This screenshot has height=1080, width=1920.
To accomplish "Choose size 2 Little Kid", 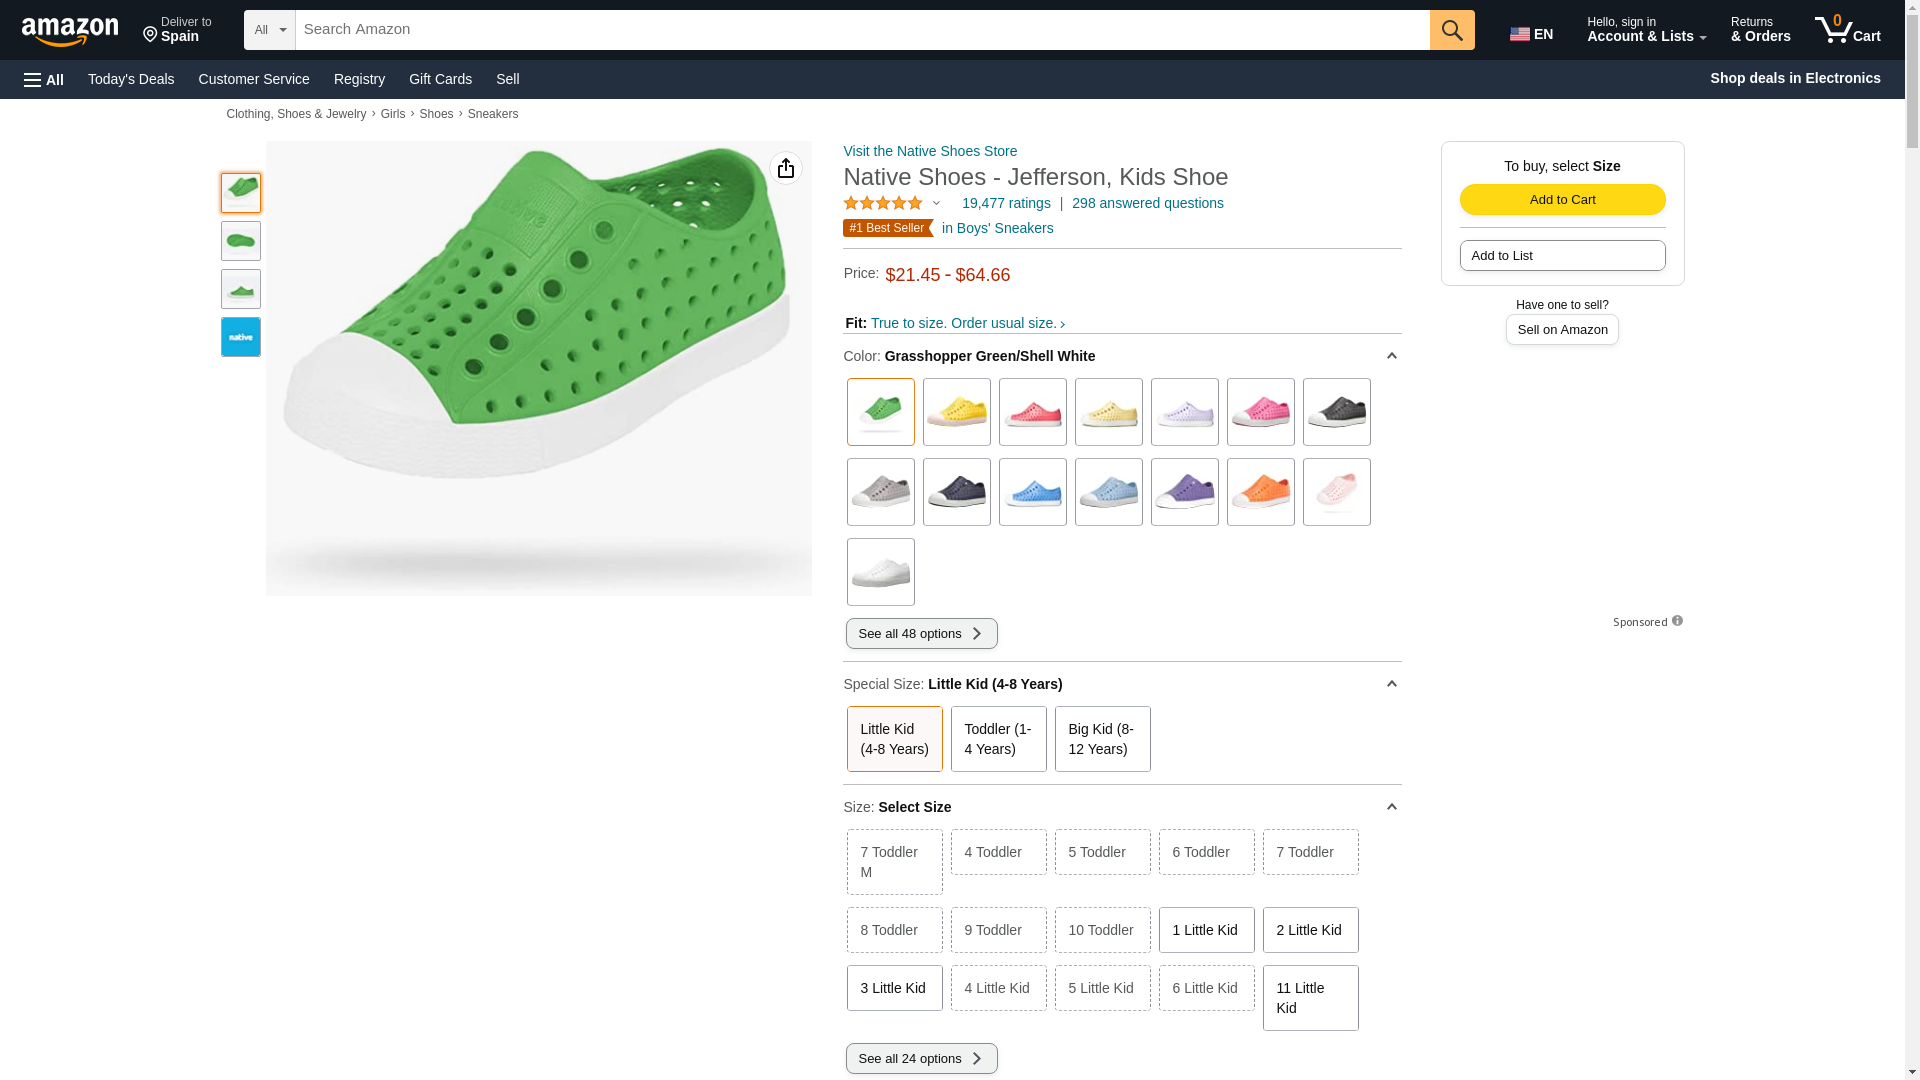I will tap(1310, 930).
